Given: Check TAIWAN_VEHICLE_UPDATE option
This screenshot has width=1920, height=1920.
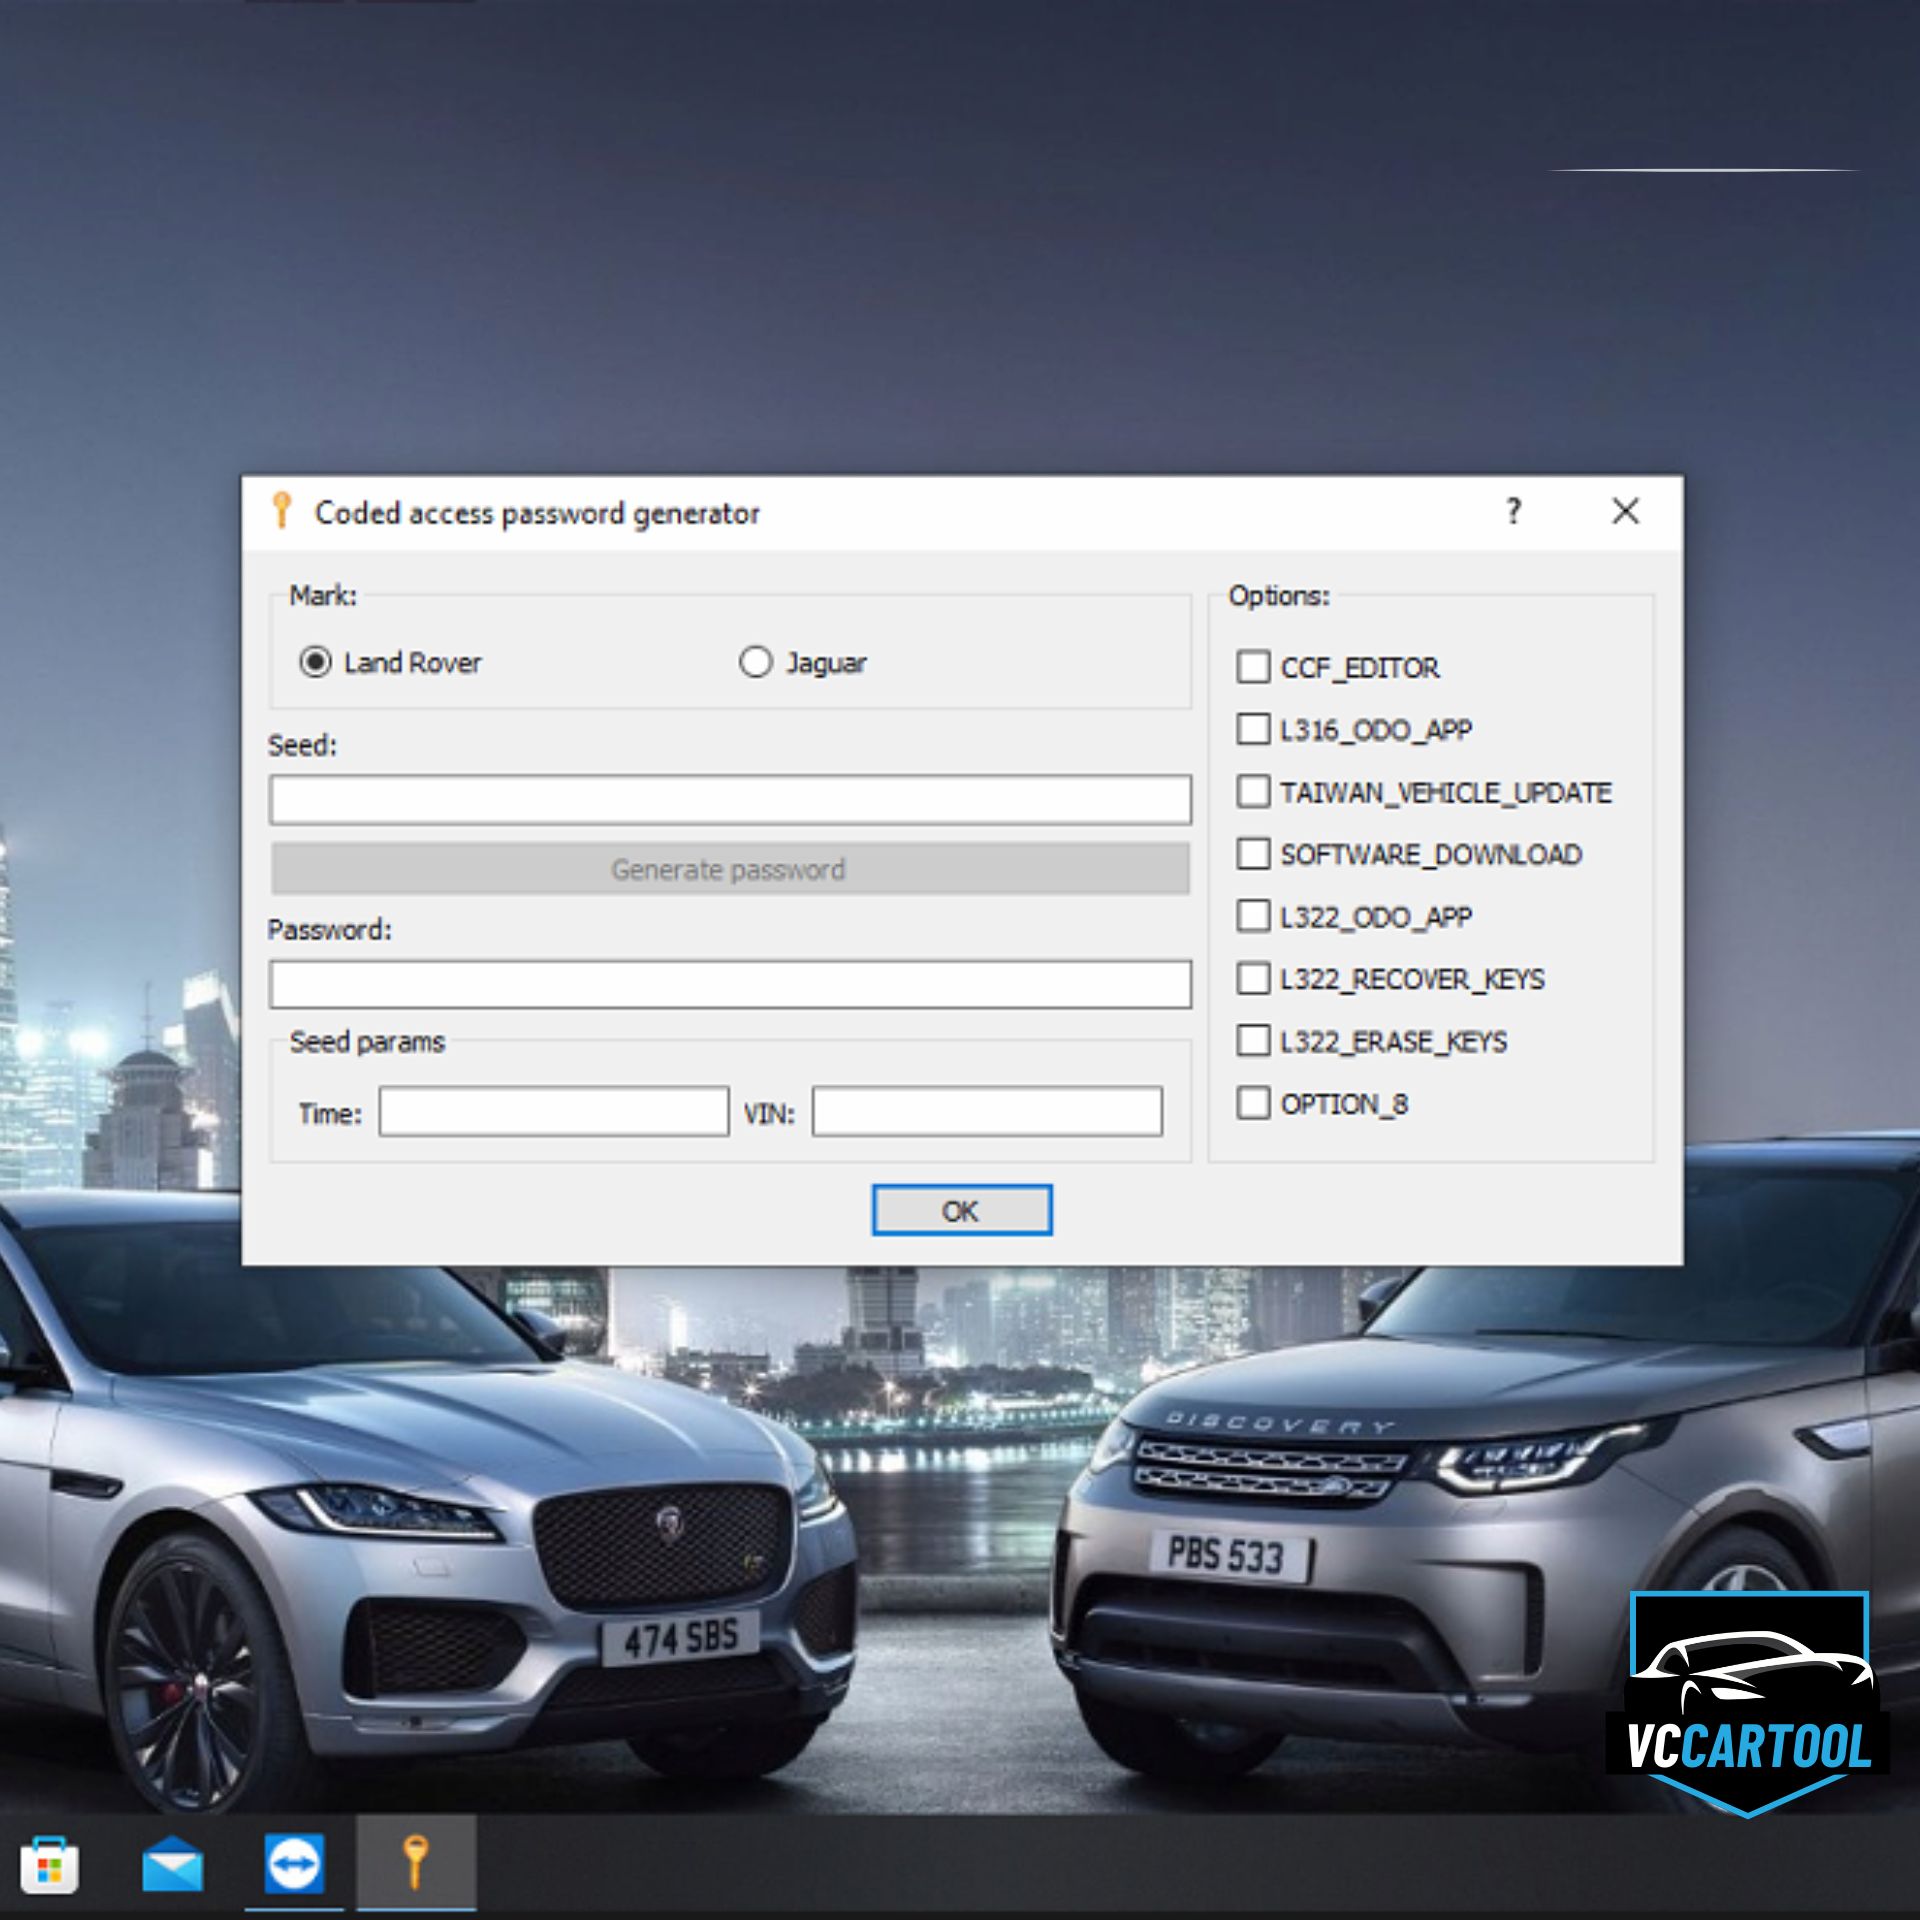Looking at the screenshot, I should click(x=1253, y=792).
